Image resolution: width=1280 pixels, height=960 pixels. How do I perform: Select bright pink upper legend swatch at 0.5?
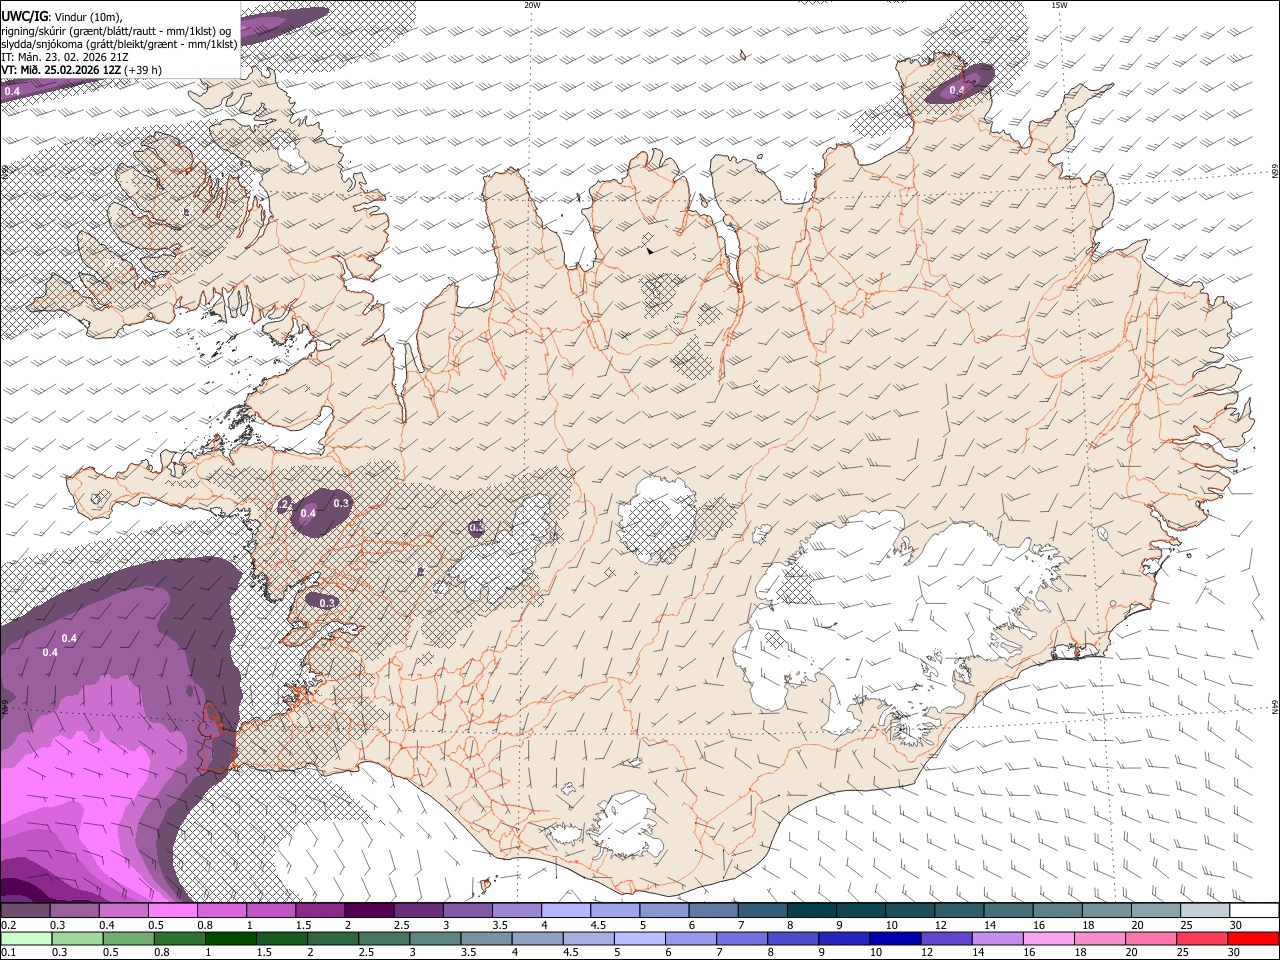(172, 911)
